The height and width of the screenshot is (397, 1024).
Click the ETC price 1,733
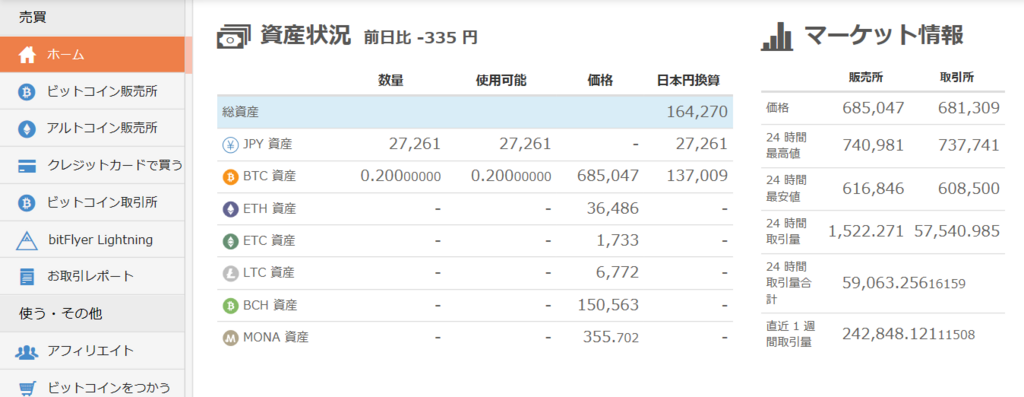(x=618, y=240)
